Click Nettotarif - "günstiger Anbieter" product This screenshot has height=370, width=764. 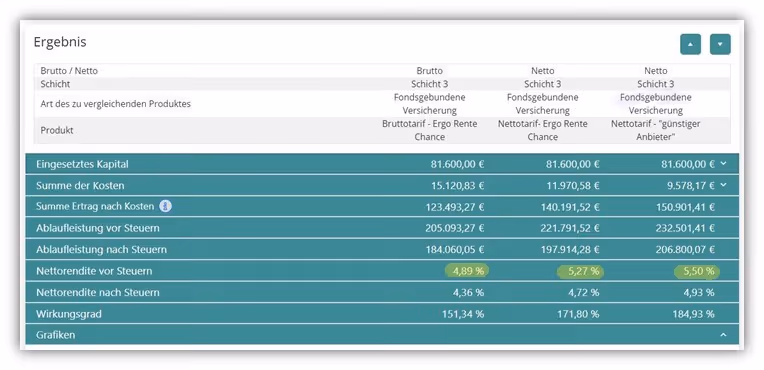656,130
